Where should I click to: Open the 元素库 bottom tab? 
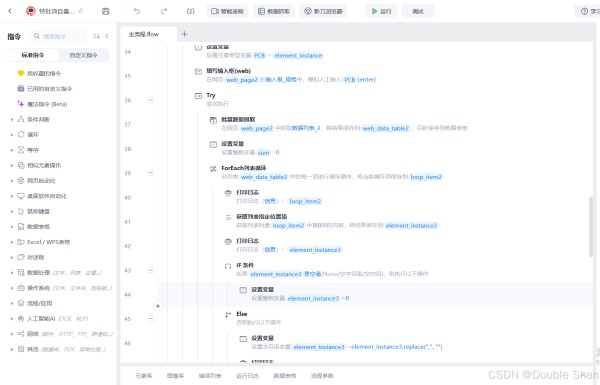pos(144,376)
